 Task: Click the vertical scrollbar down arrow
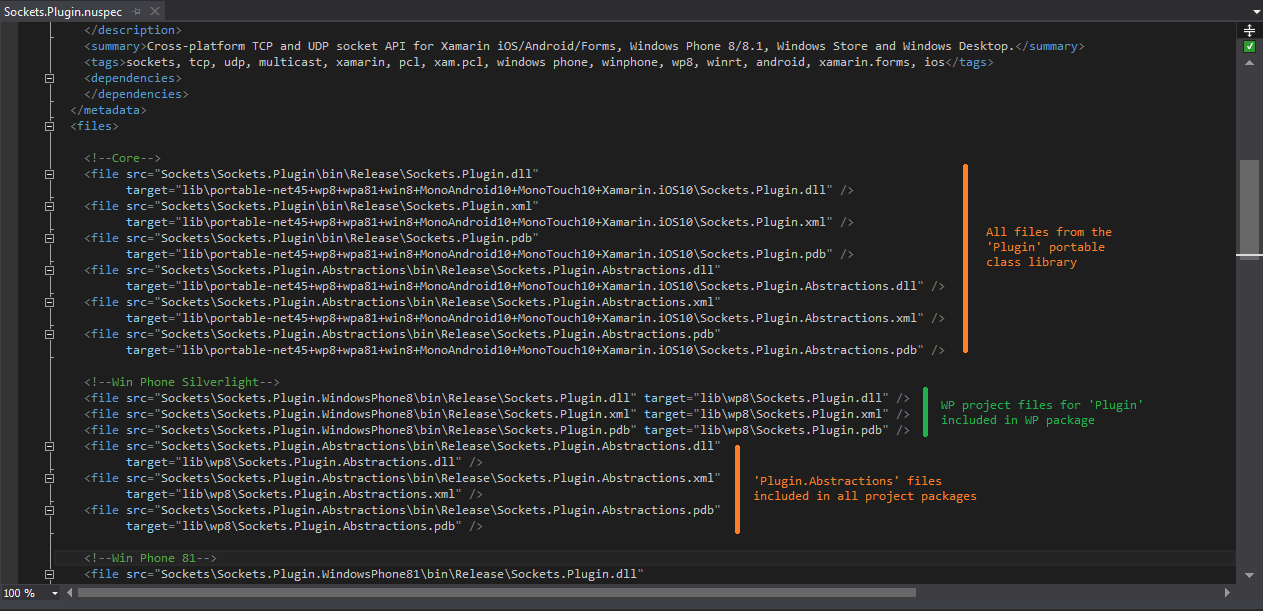(x=1249, y=575)
